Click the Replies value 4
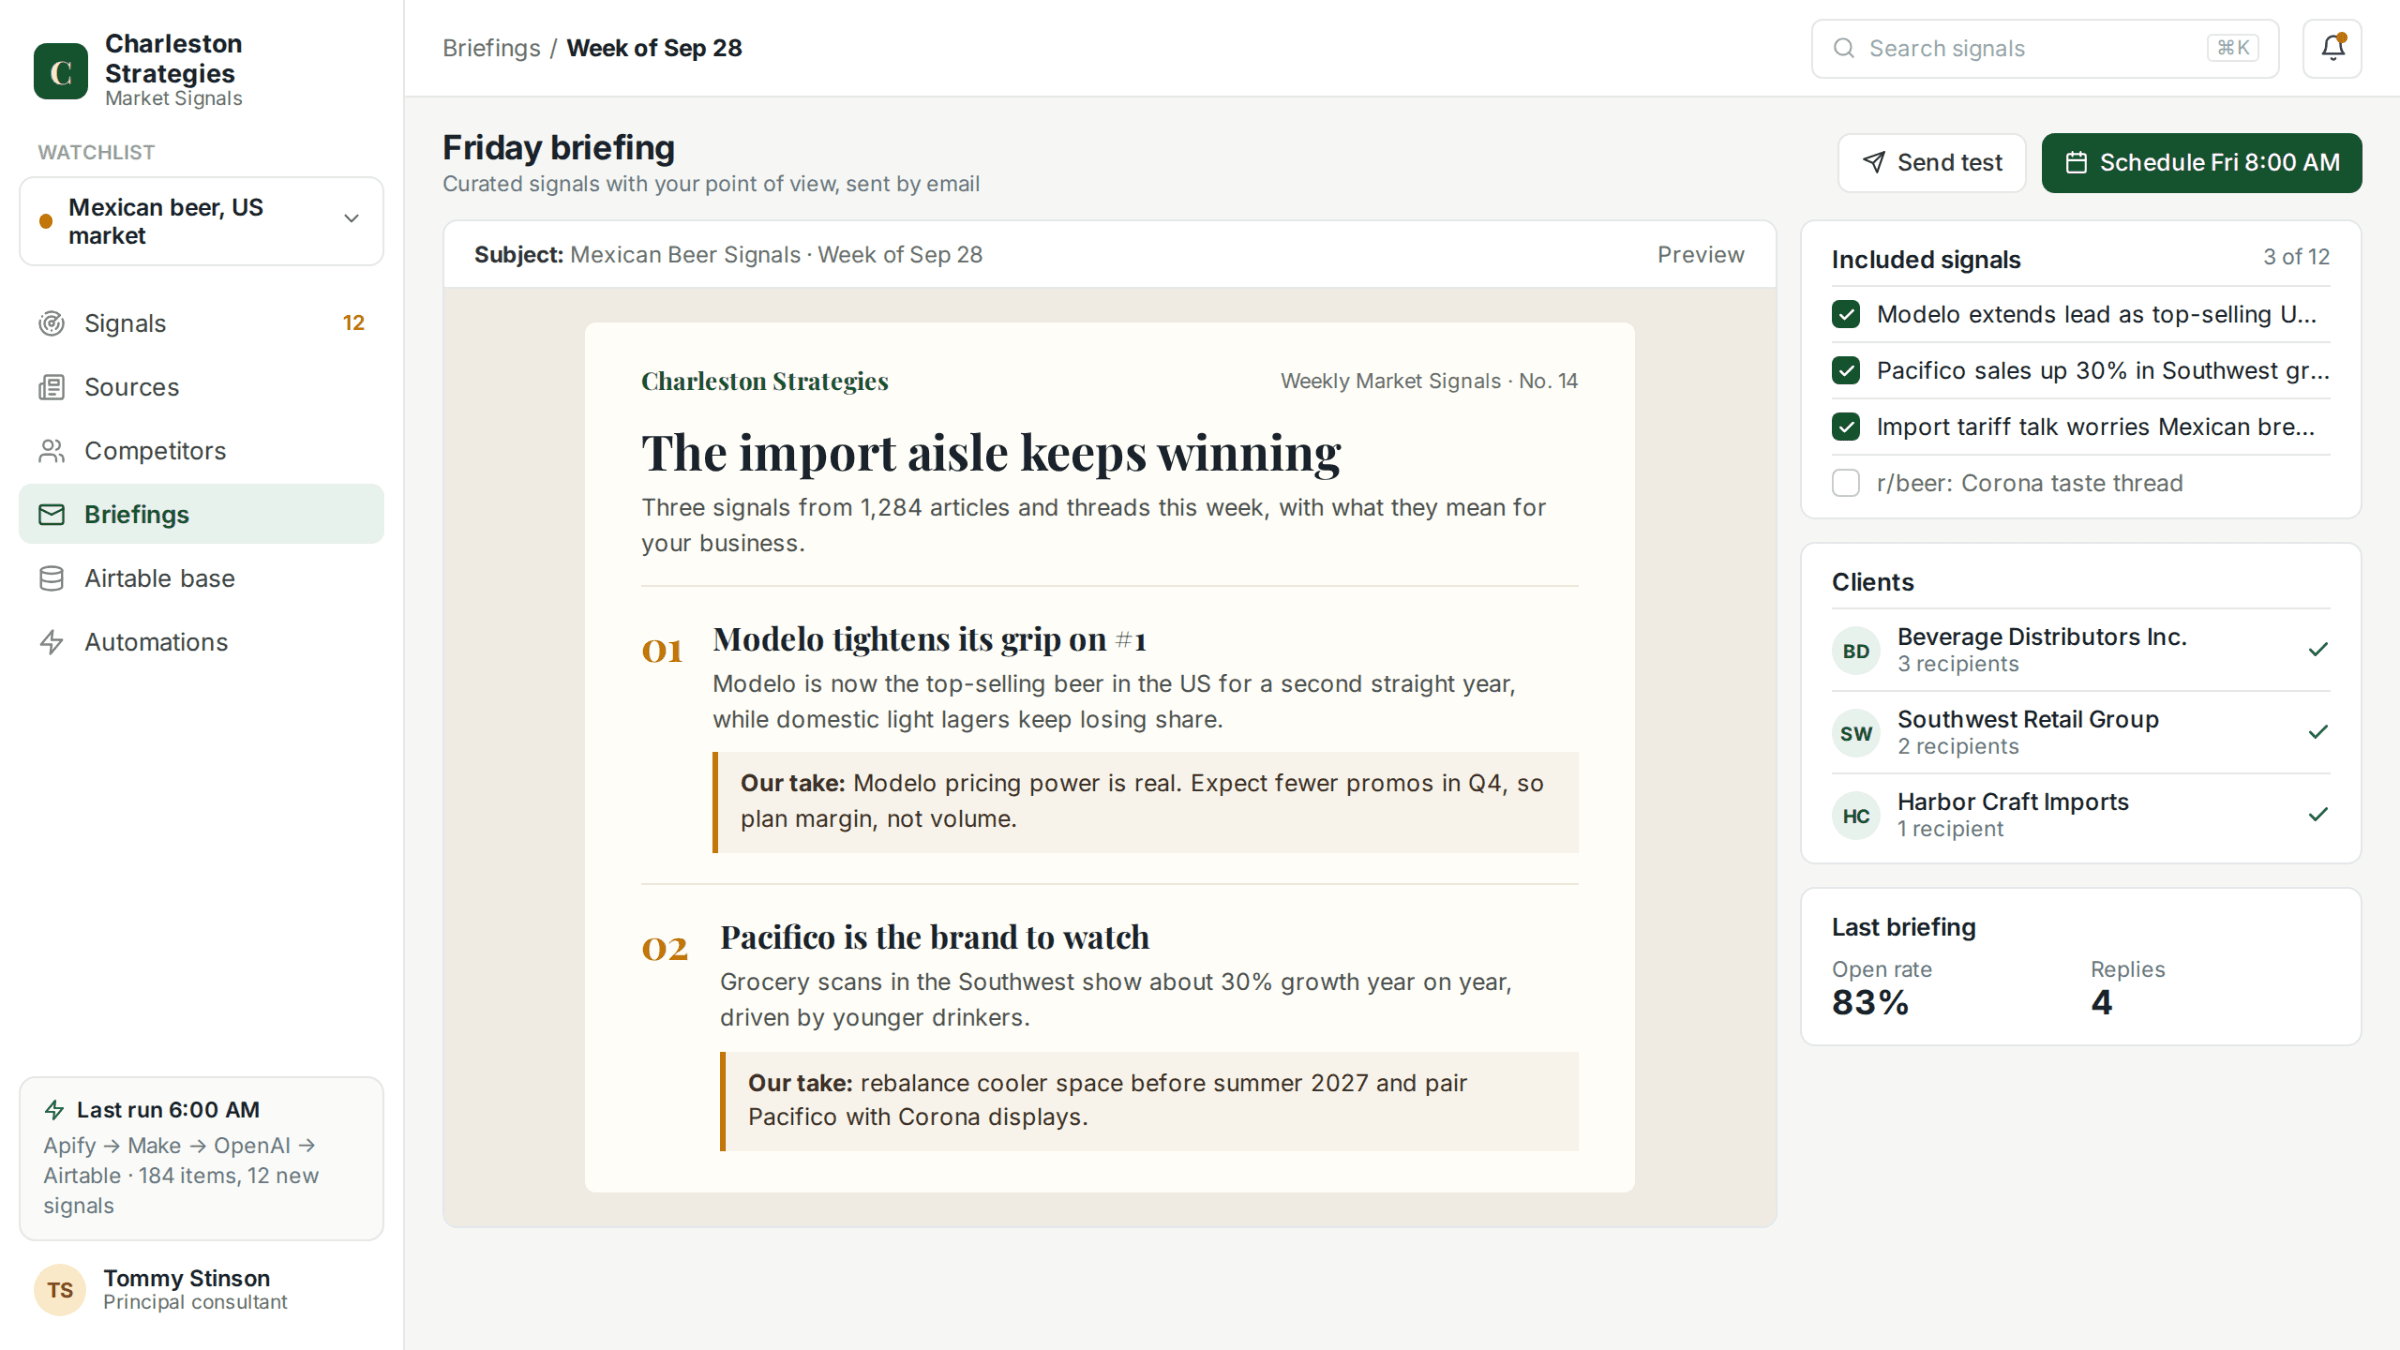 coord(2102,1002)
